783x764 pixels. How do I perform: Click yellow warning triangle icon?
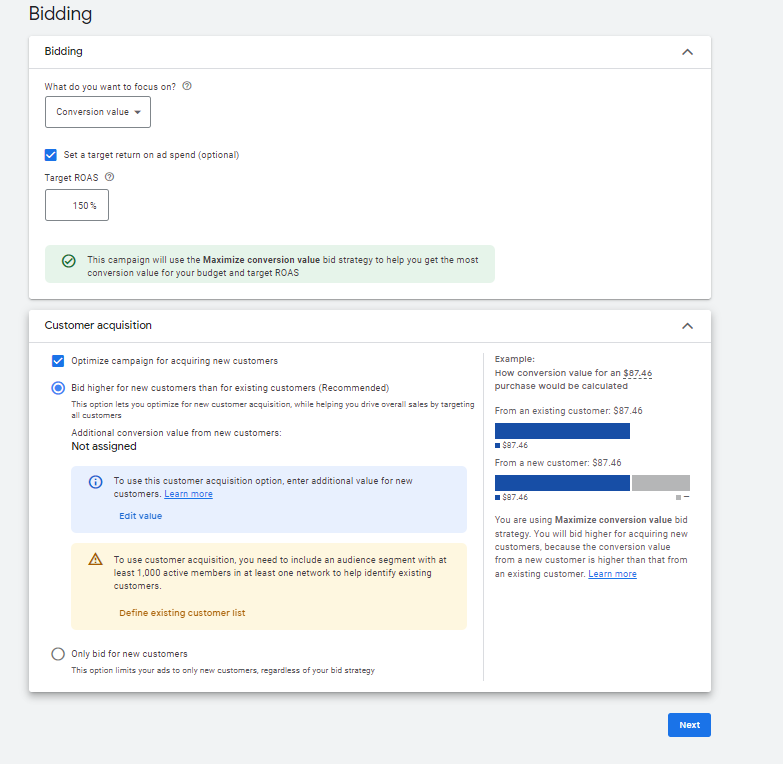click(x=96, y=559)
